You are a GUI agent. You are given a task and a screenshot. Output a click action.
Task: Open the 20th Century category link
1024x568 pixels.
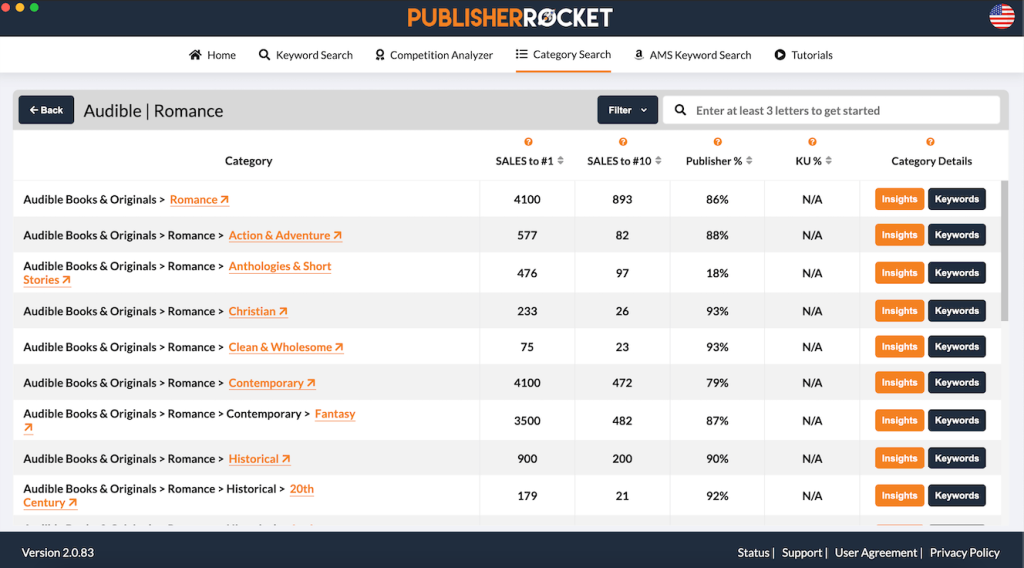point(302,489)
